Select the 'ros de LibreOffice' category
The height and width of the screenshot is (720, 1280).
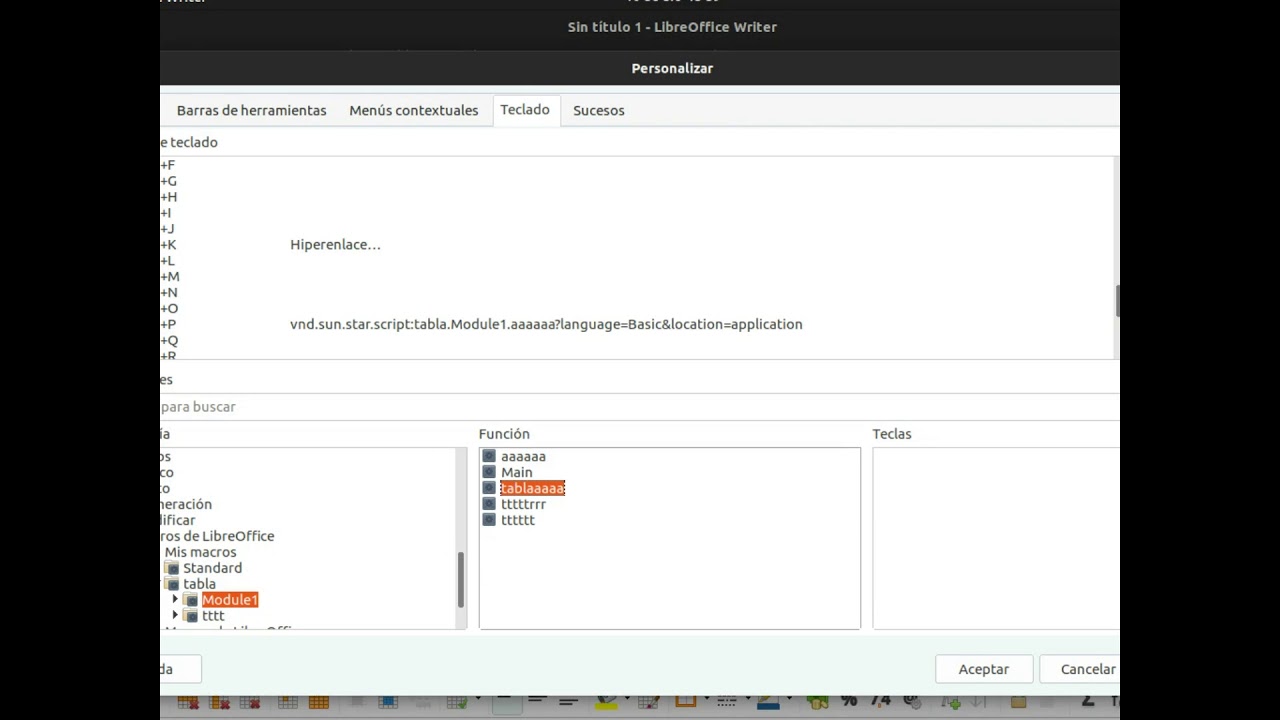(x=217, y=536)
